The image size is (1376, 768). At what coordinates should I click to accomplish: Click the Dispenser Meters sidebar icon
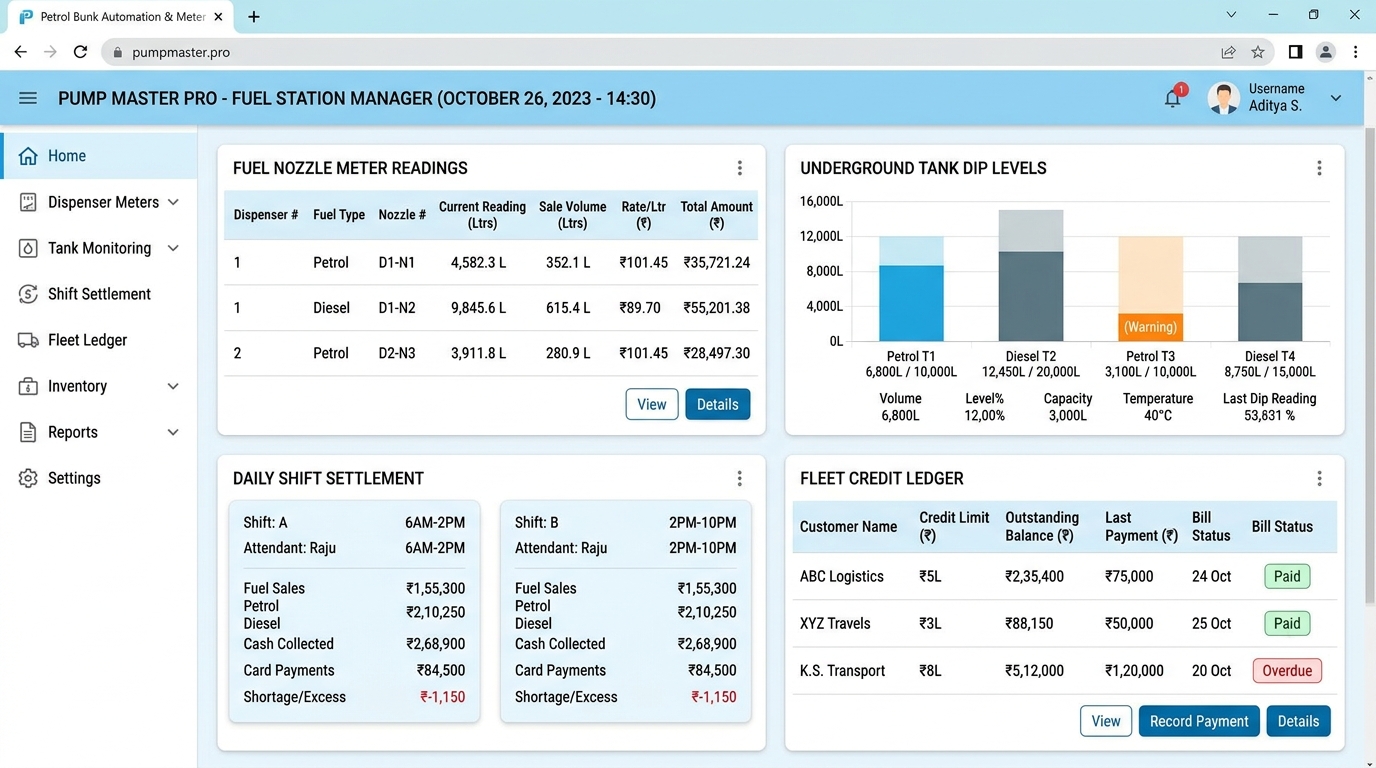[x=28, y=202]
